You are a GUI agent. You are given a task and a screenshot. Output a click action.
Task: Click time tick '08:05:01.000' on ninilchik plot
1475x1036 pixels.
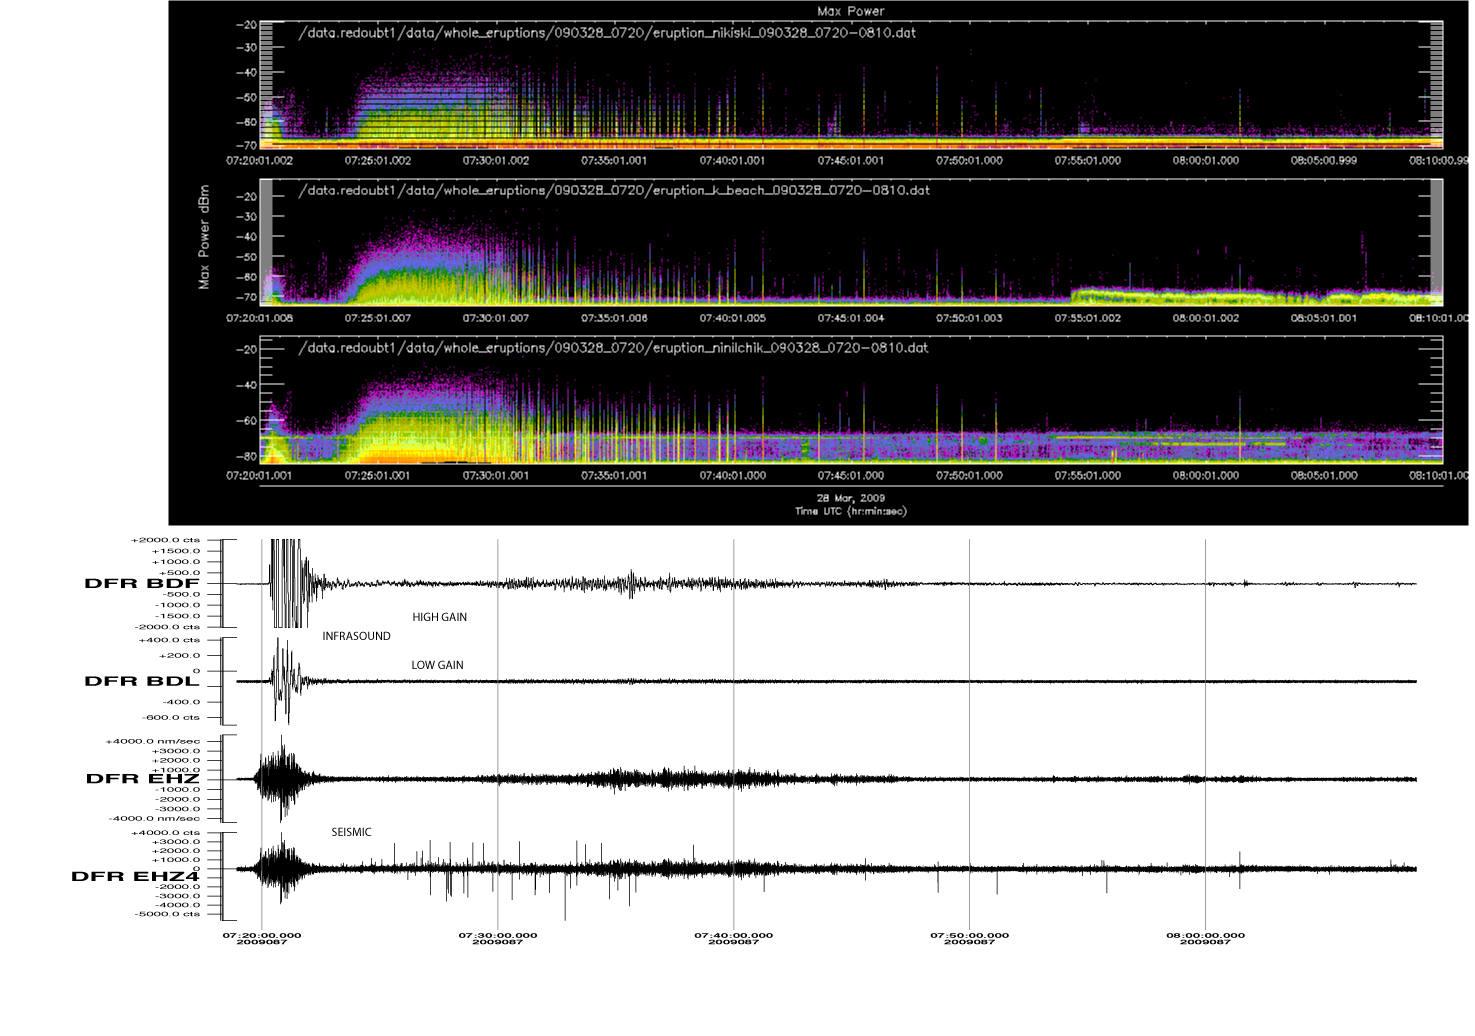[1324, 476]
